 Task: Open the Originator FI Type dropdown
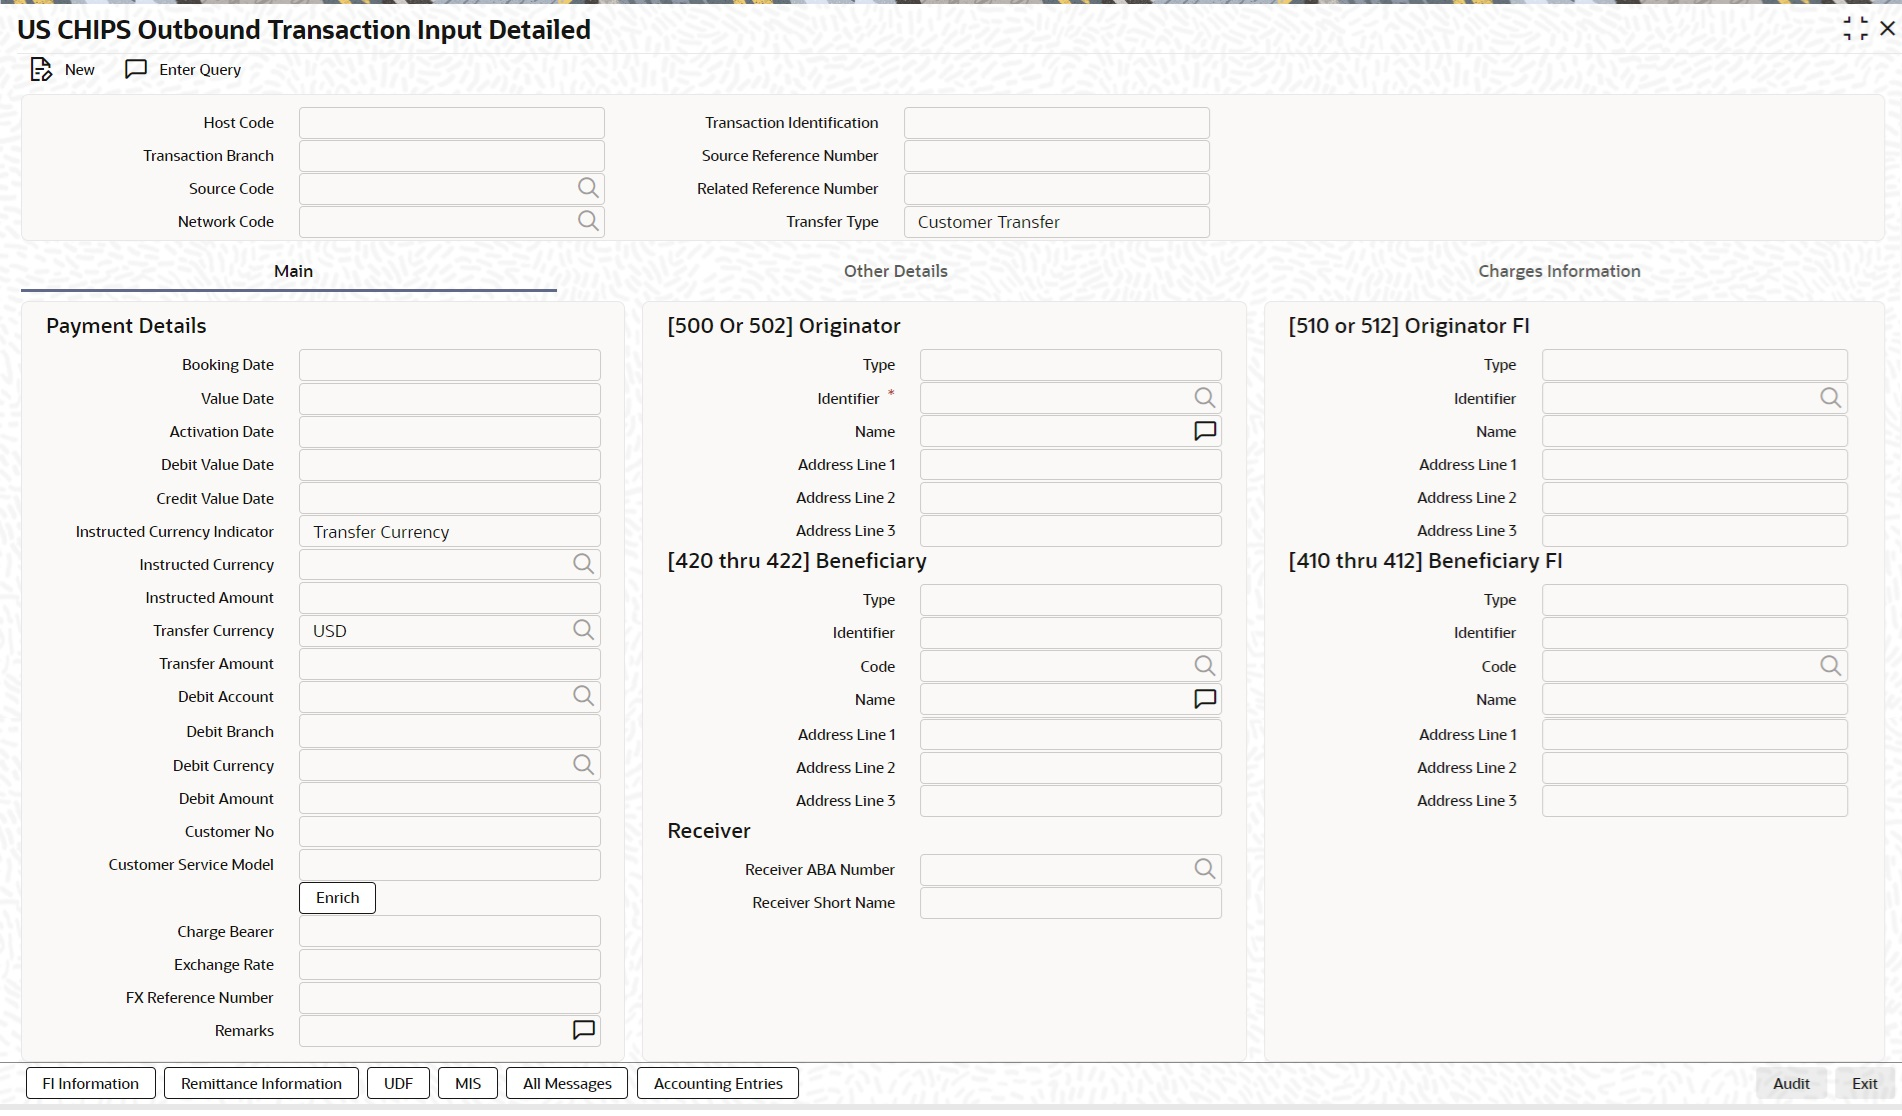[x=1695, y=365]
